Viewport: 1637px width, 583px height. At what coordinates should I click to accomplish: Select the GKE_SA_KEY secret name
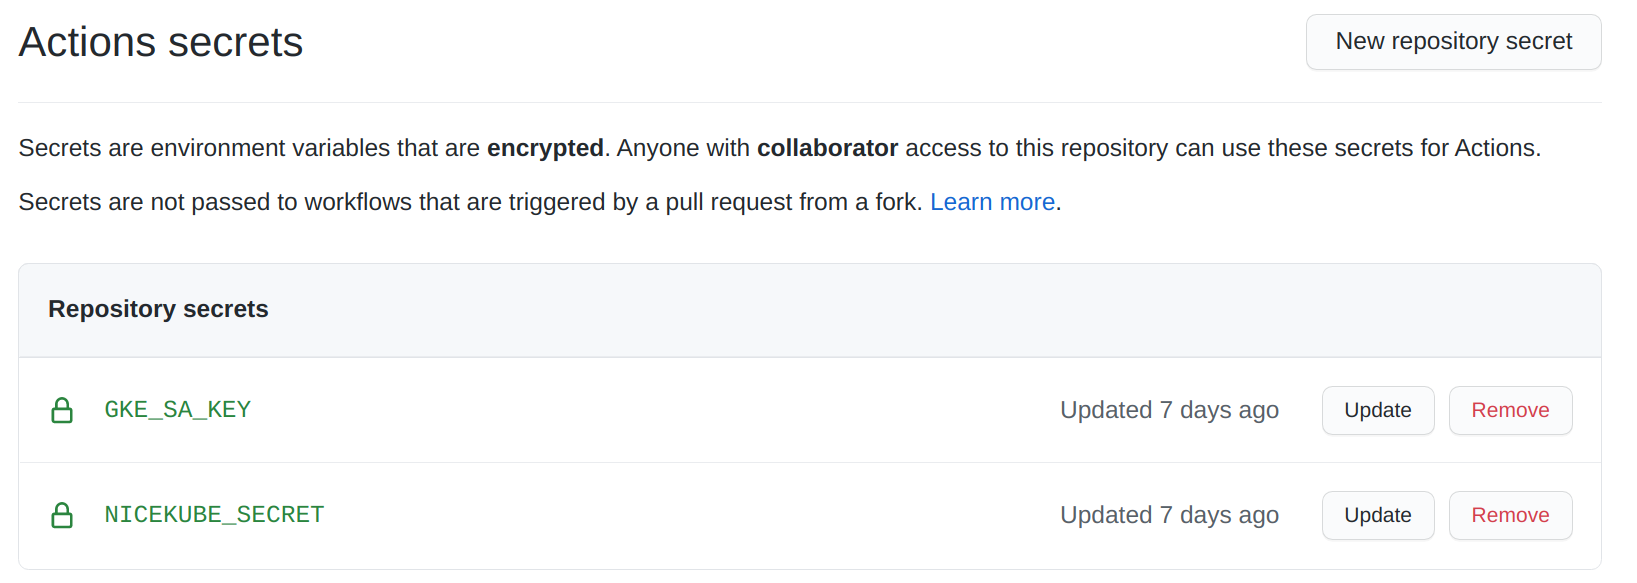click(178, 410)
